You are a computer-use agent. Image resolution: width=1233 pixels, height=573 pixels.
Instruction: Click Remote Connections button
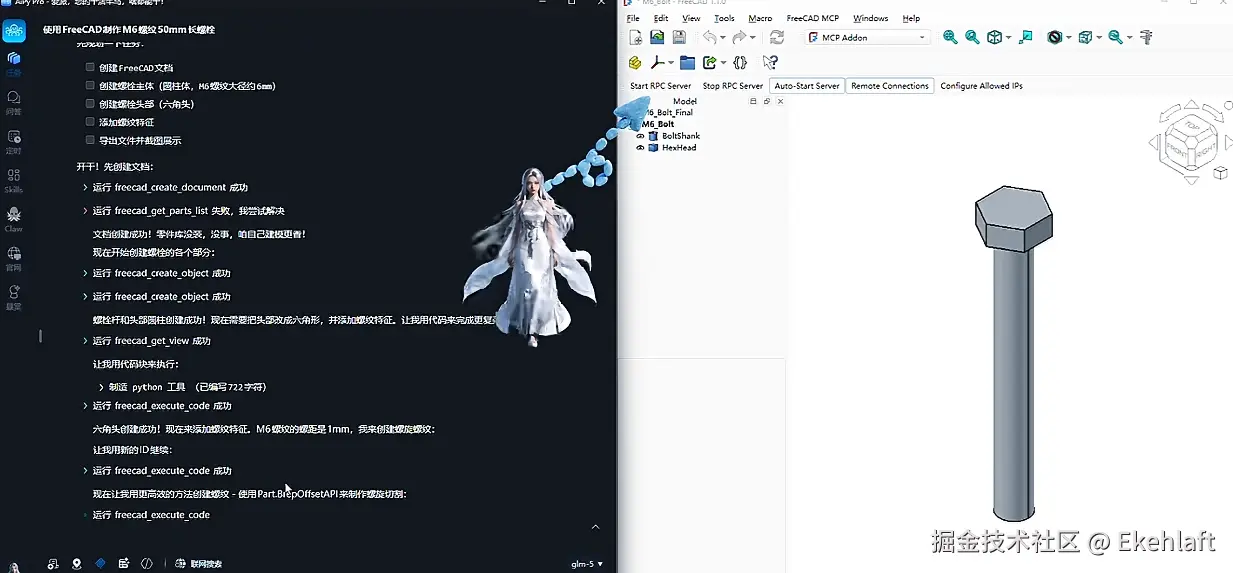point(890,86)
